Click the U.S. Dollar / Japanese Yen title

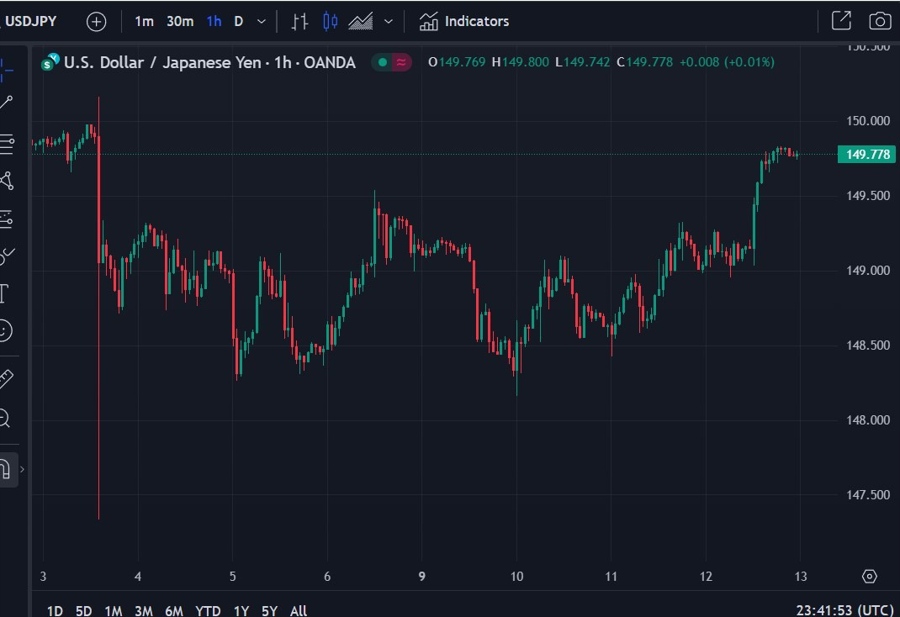(162, 62)
